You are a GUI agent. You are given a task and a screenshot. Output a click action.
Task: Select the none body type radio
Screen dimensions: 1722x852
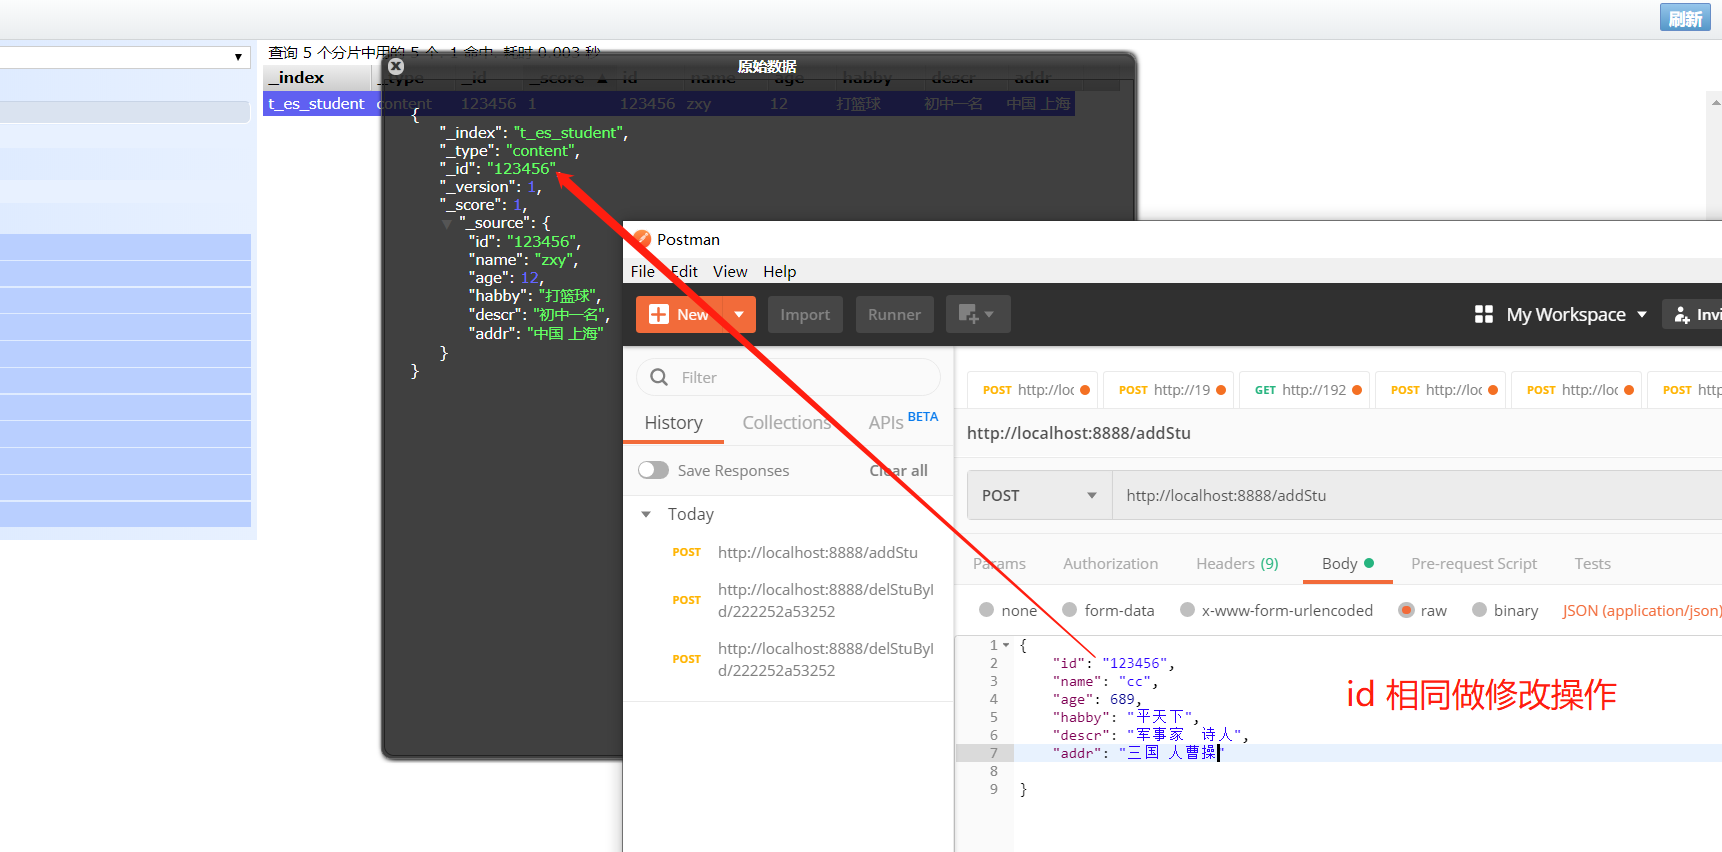click(x=987, y=610)
